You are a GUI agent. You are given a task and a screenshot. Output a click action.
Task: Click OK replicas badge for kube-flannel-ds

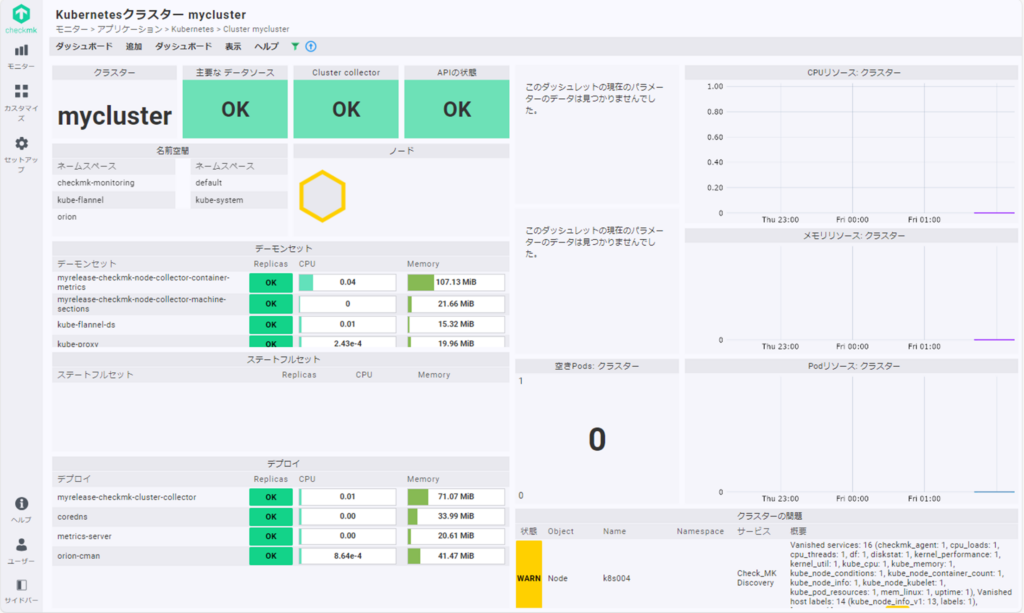click(x=271, y=324)
